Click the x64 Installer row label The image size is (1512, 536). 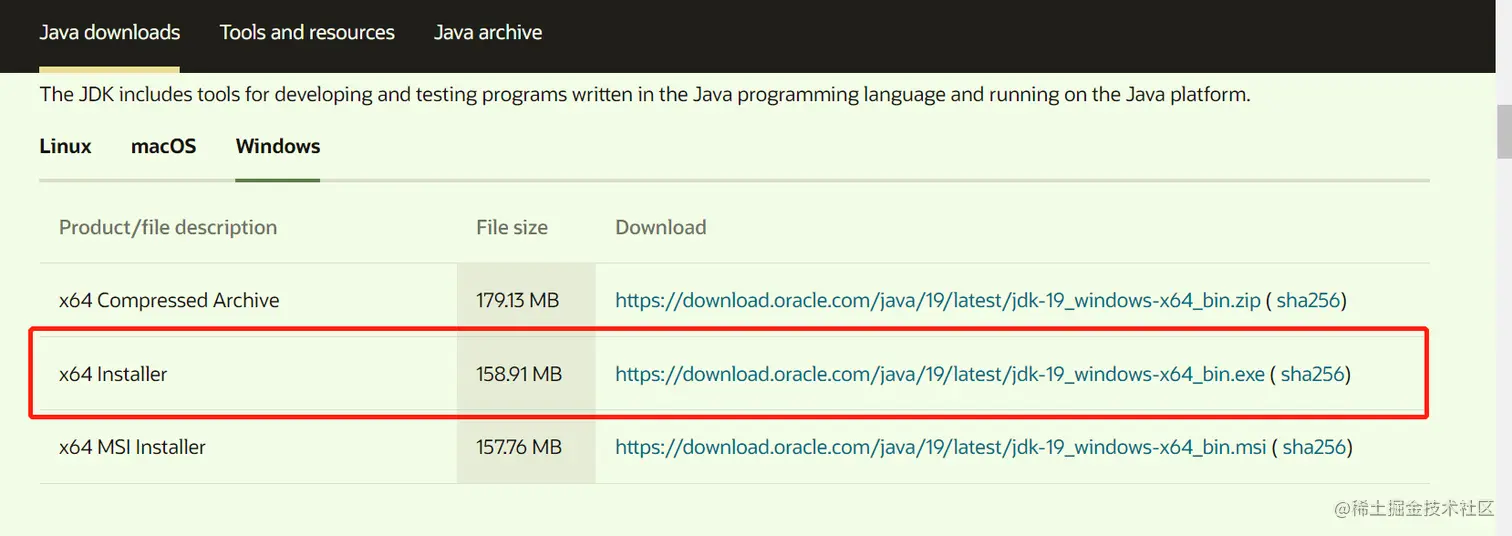(x=113, y=374)
